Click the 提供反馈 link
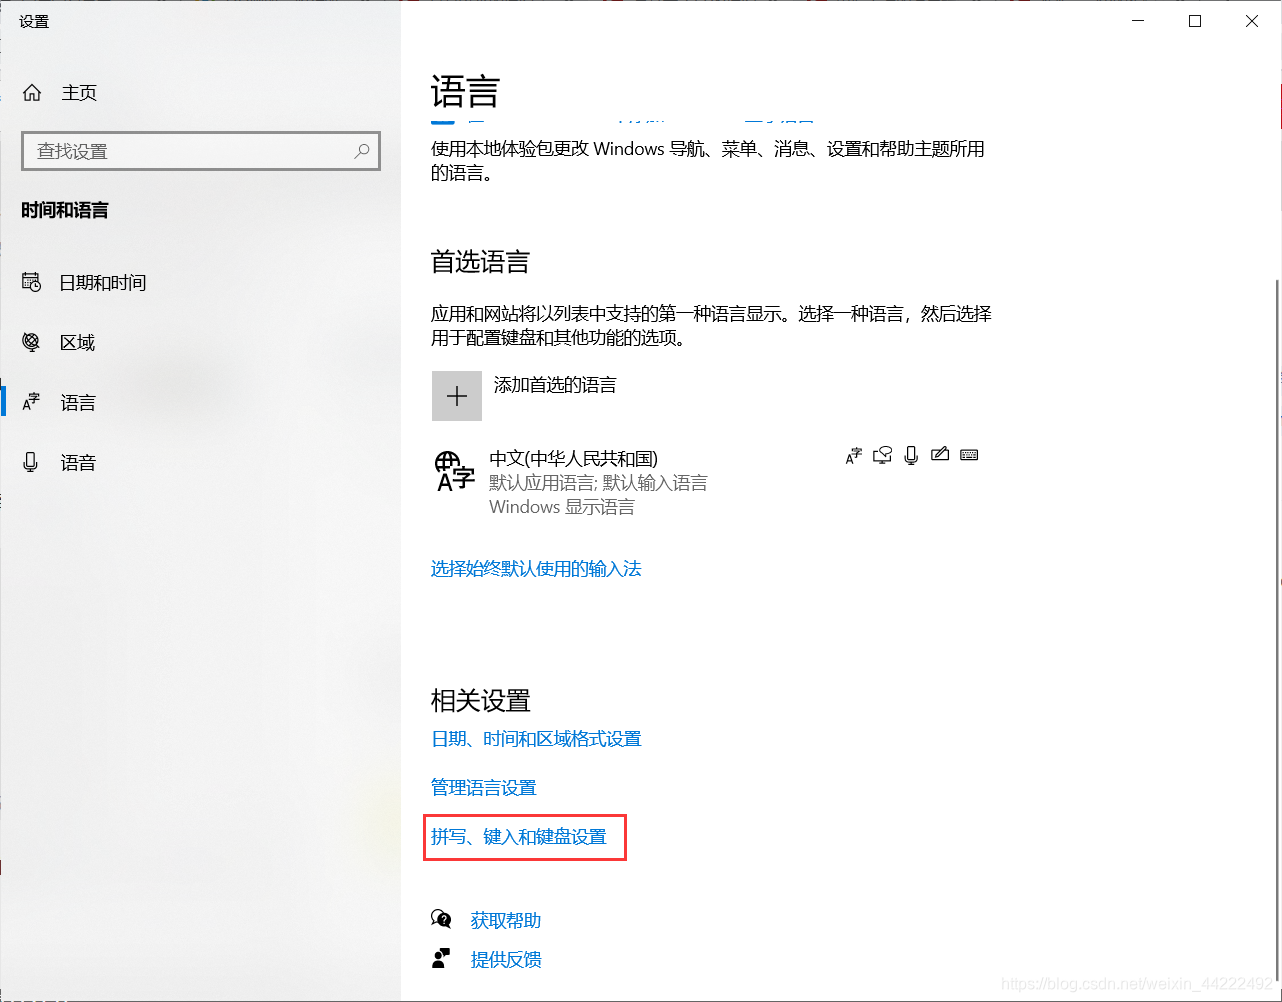This screenshot has width=1282, height=1002. point(506,960)
